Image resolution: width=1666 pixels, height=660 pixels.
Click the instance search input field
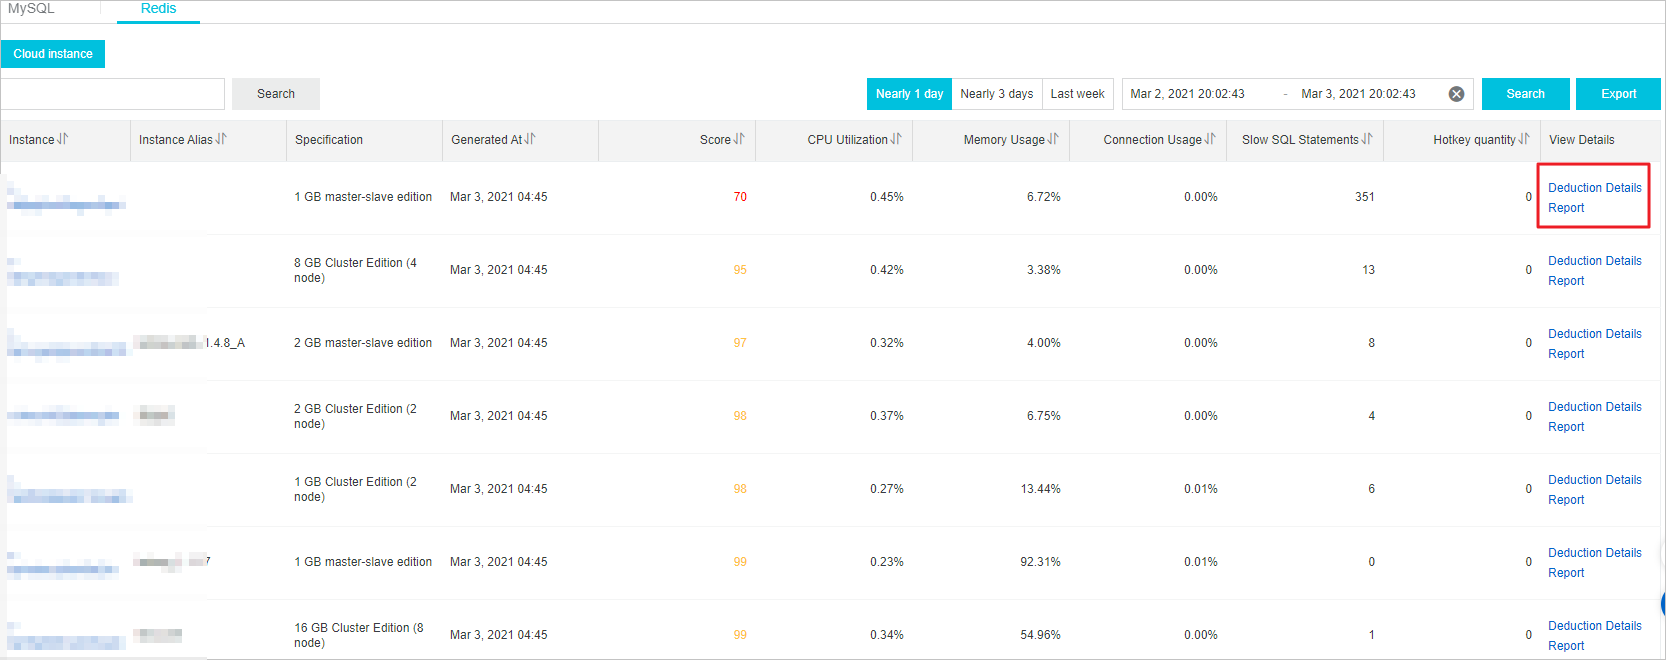point(112,94)
